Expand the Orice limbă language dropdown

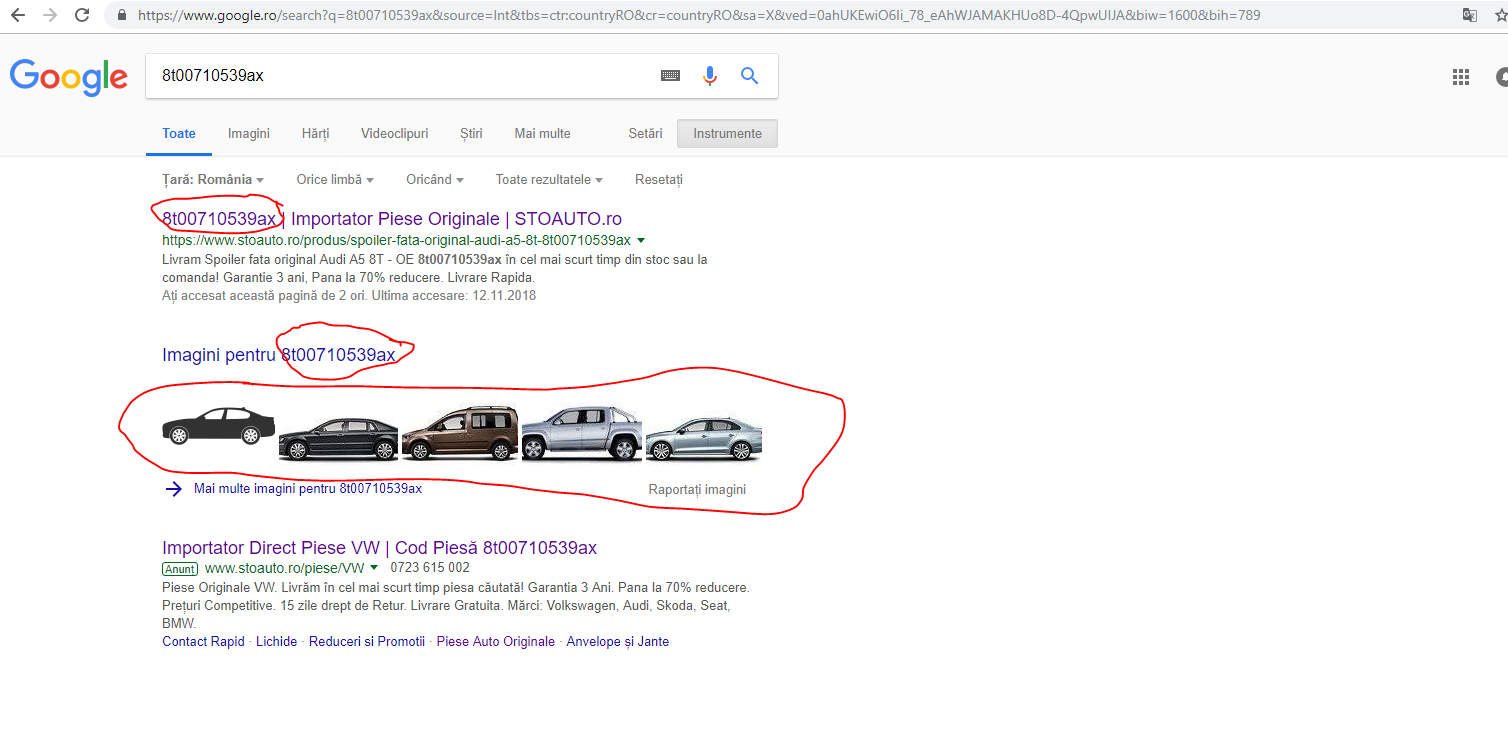[x=335, y=180]
